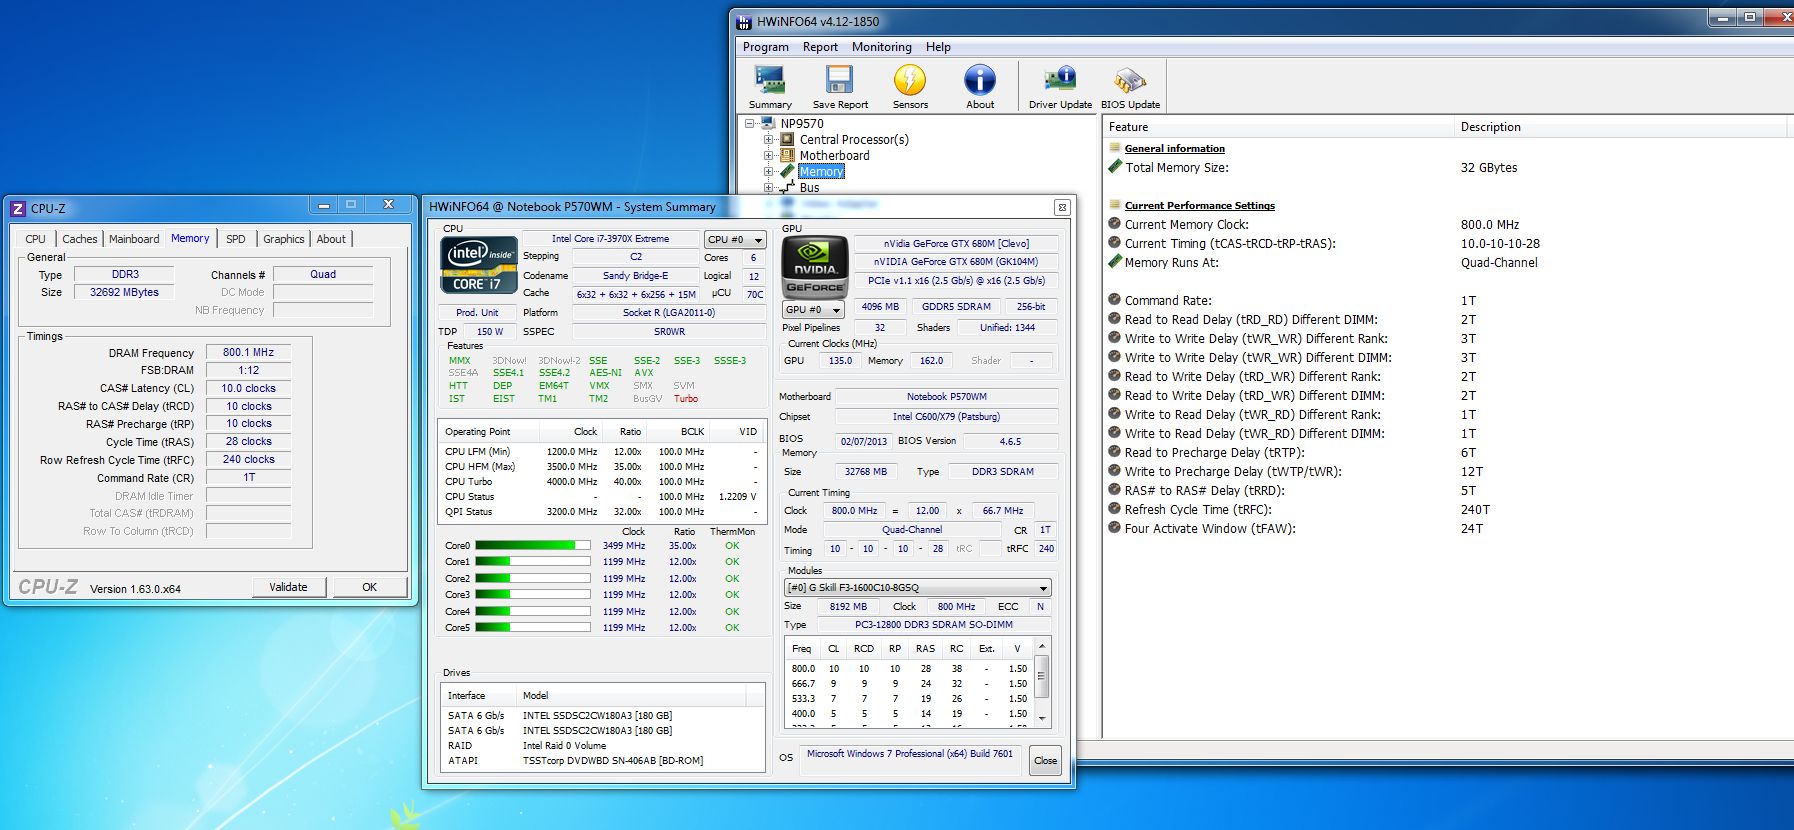Click the 'Intel Raid 0 Volume' drive row

tap(603, 745)
